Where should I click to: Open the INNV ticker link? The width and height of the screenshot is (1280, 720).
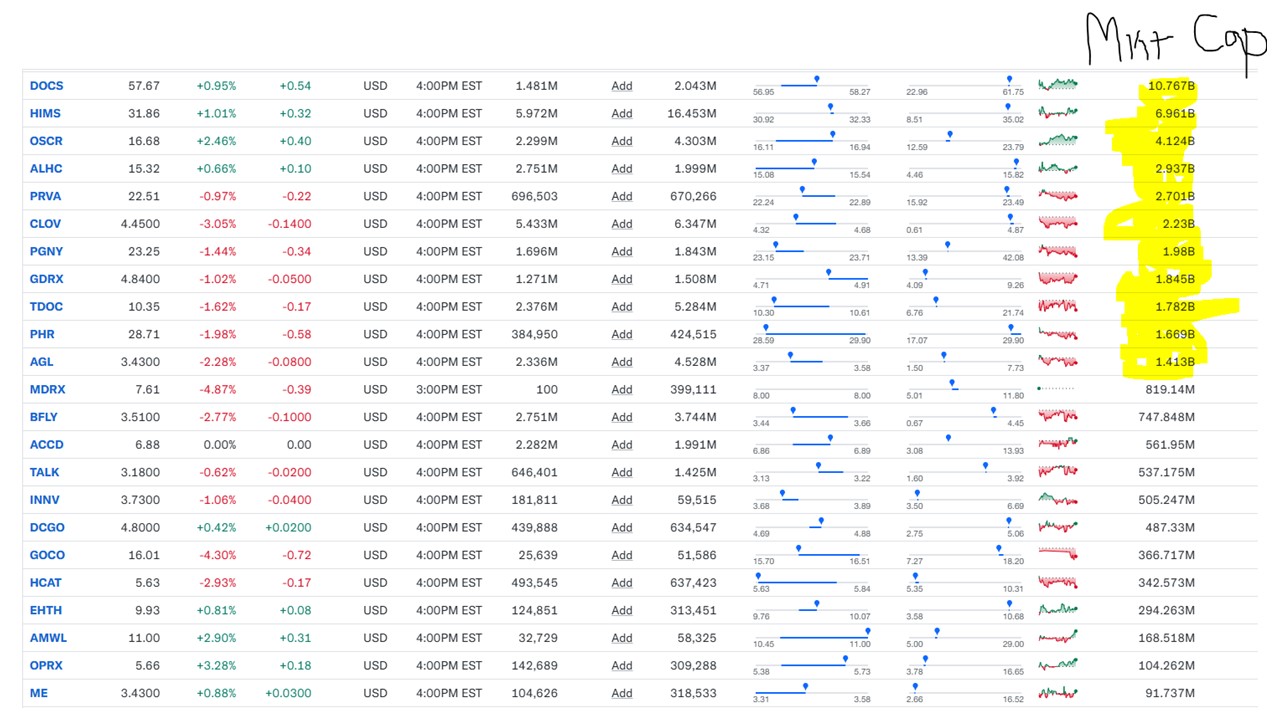pos(44,500)
